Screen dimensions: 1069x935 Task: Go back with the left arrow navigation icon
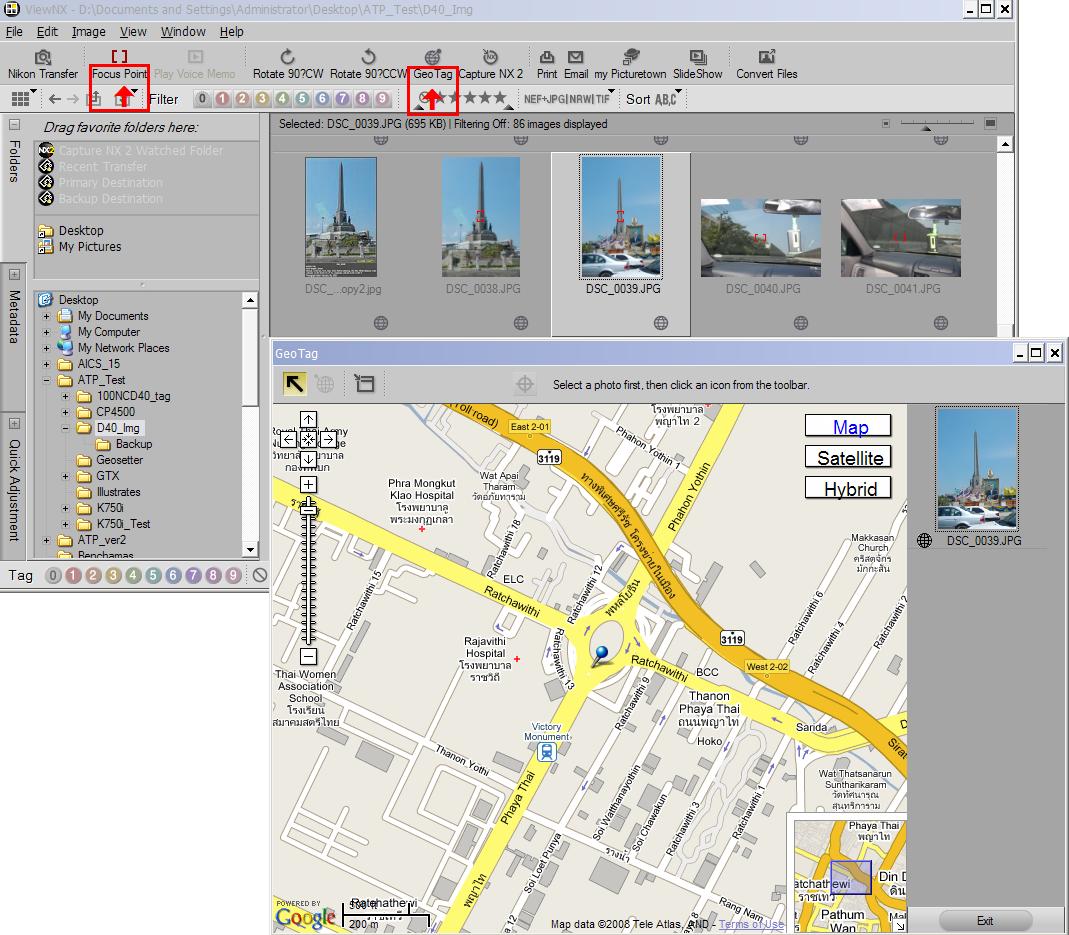55,100
